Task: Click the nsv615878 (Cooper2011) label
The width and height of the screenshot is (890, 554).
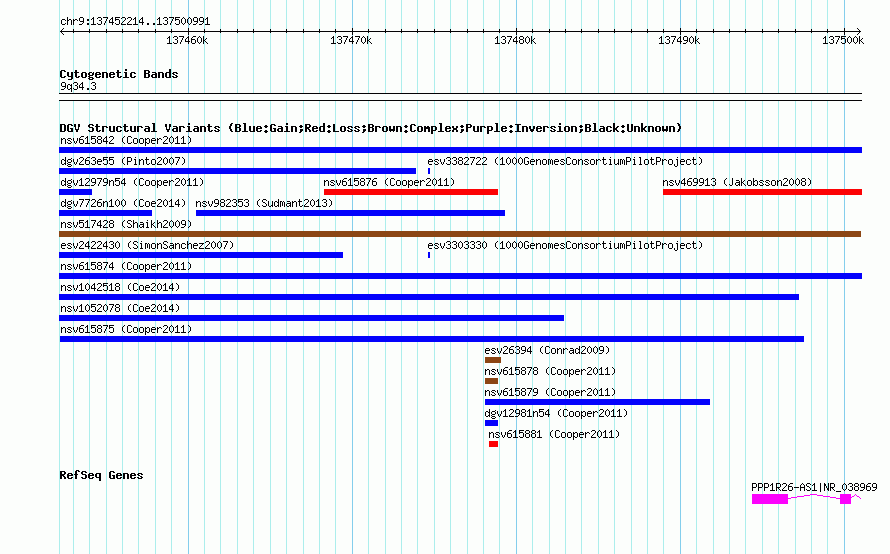Action: pos(550,371)
